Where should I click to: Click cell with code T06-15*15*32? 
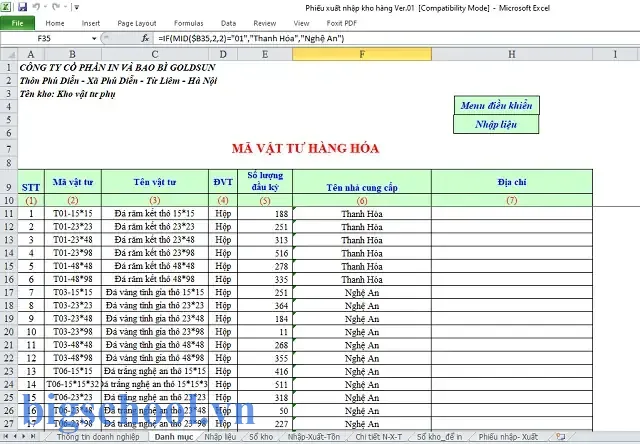click(73, 384)
